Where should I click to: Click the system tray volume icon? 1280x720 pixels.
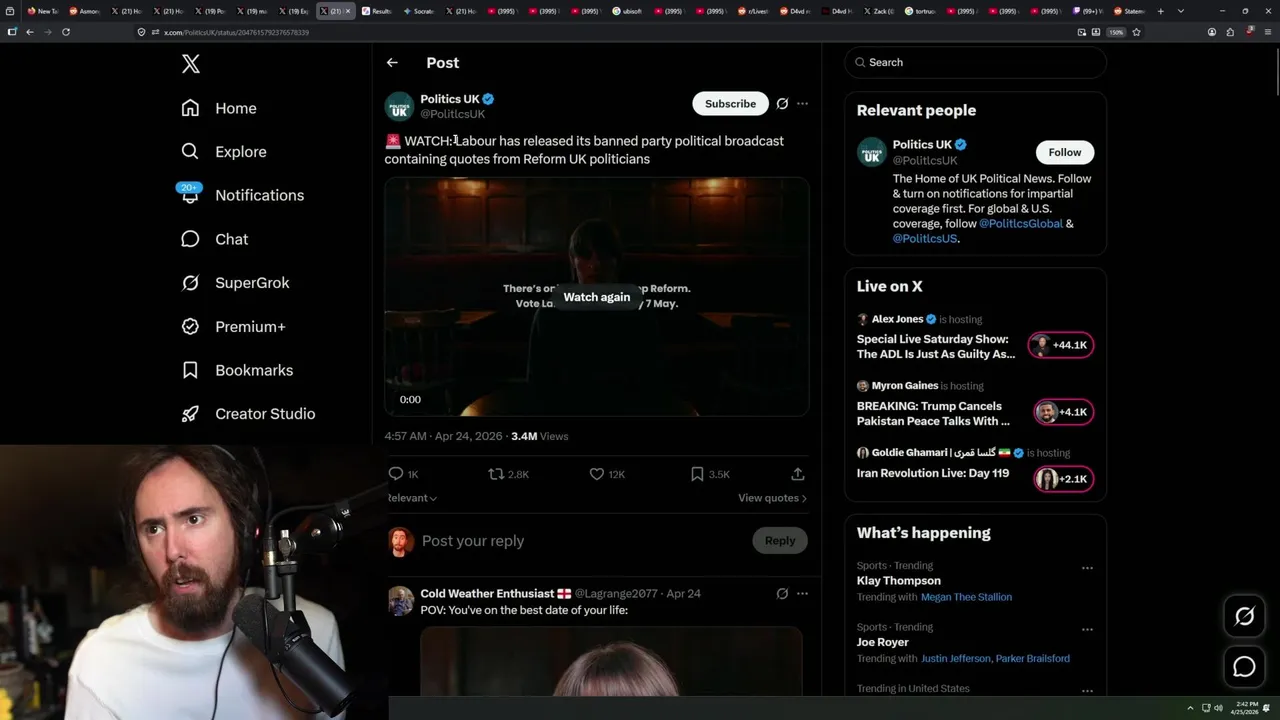(x=1218, y=708)
